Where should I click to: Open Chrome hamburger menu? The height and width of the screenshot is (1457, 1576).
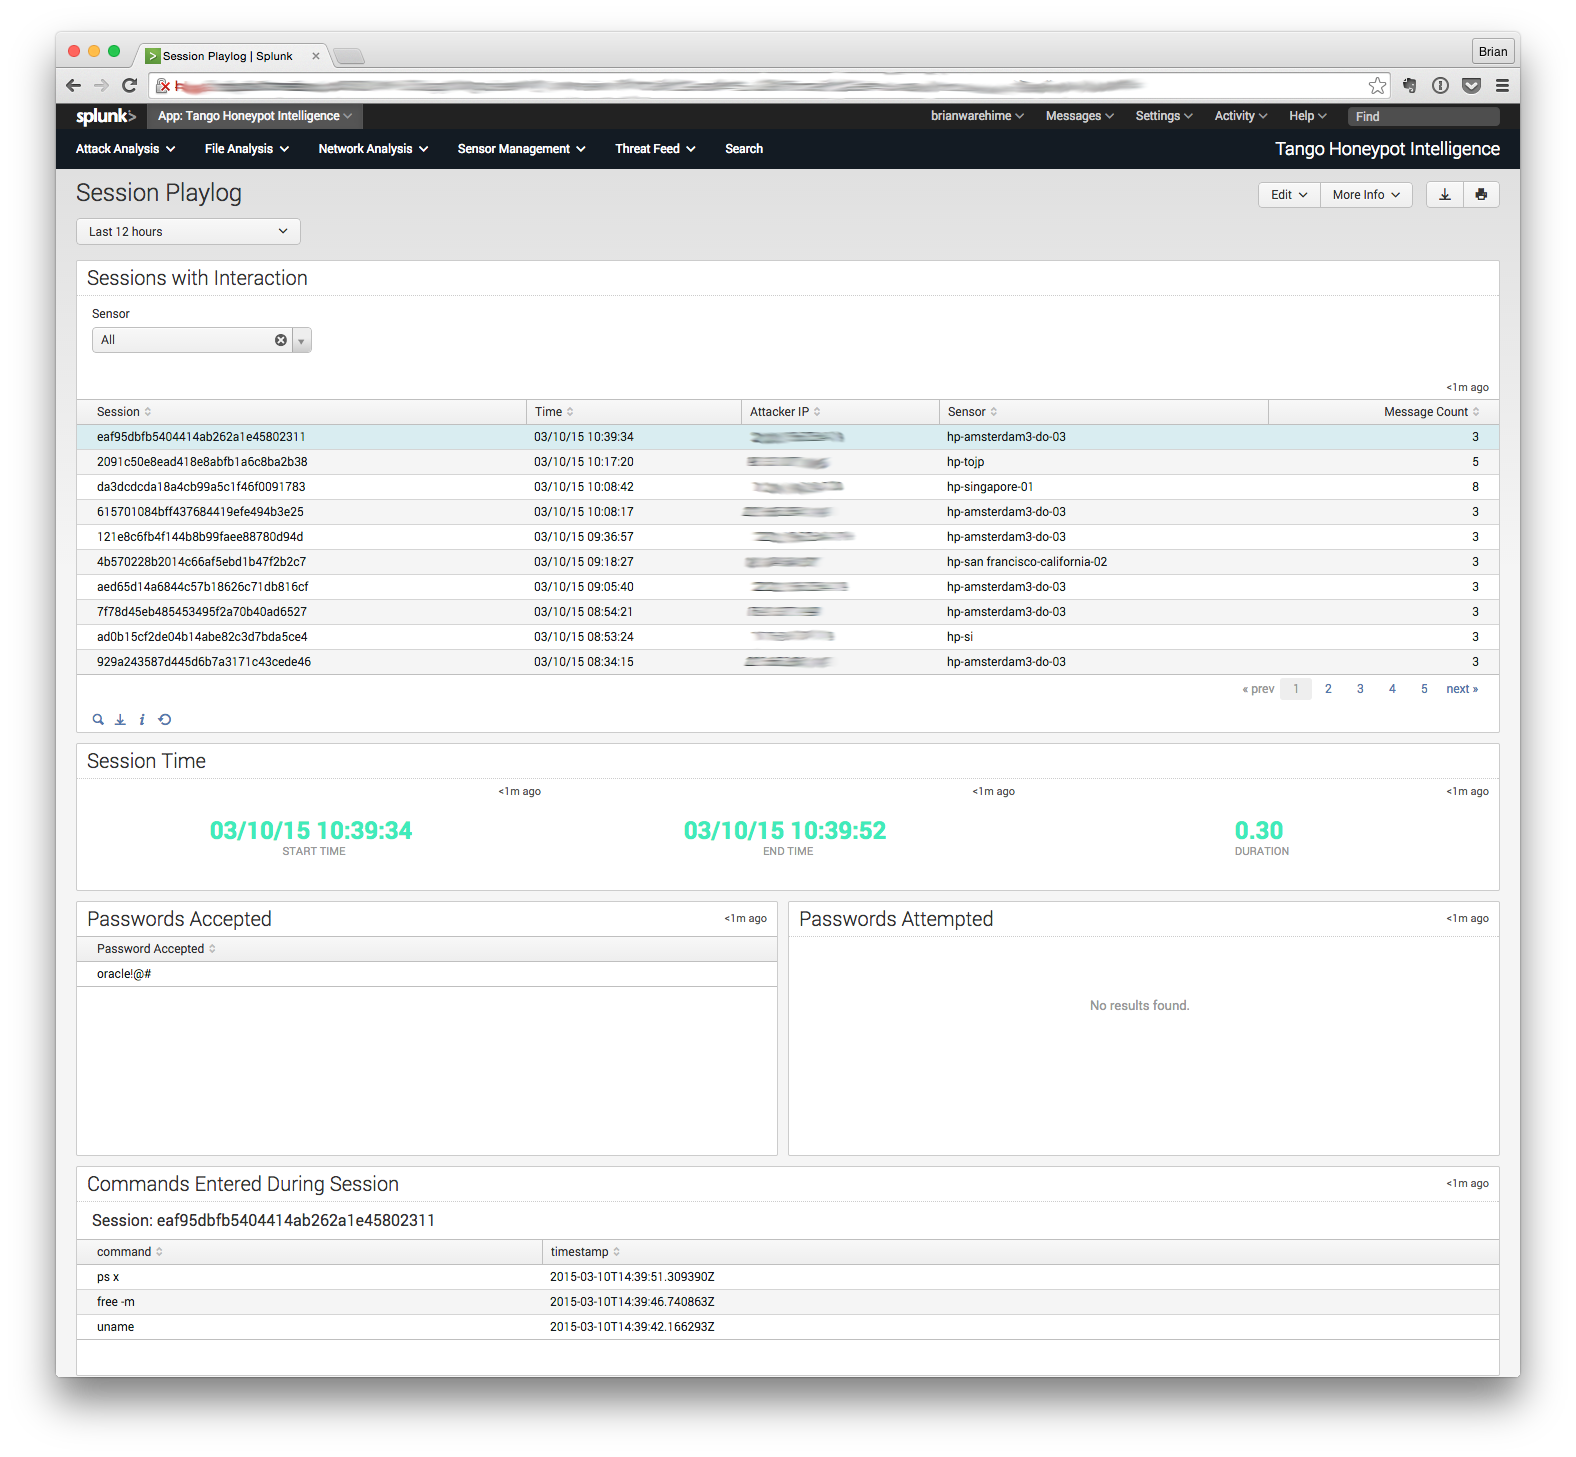(x=1502, y=86)
